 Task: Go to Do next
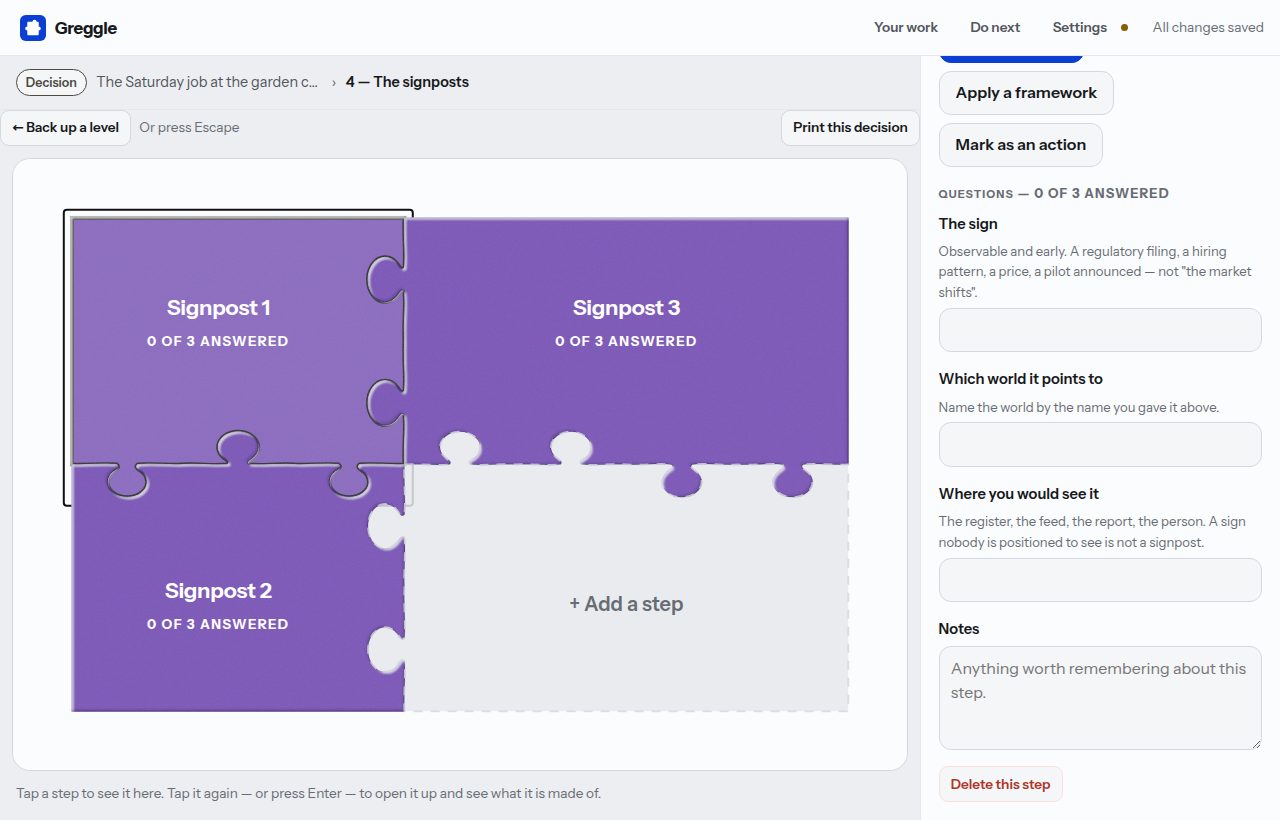[995, 27]
